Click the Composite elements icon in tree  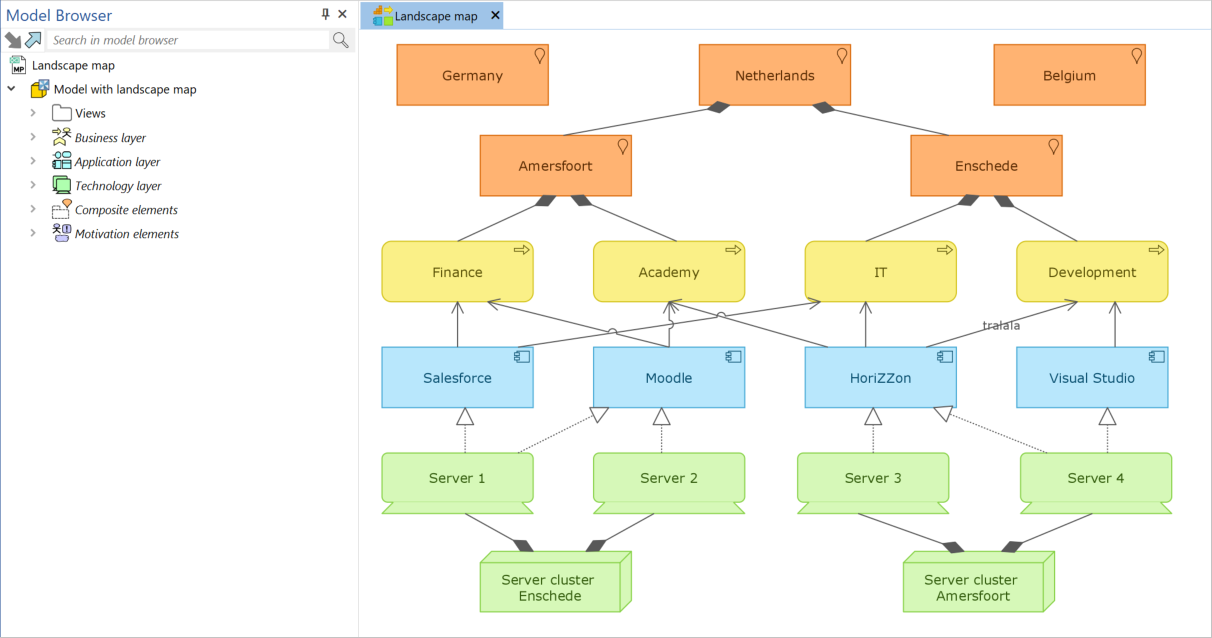pos(61,210)
